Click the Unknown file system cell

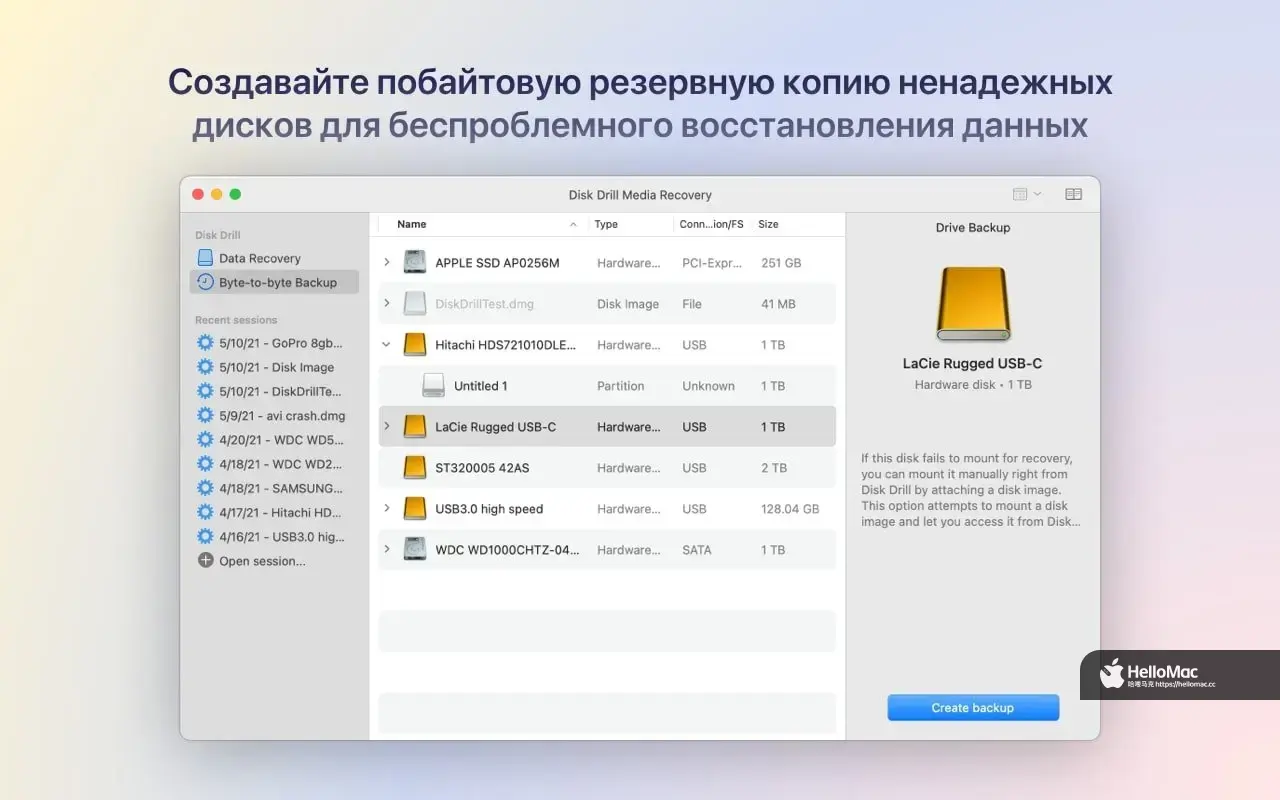708,386
